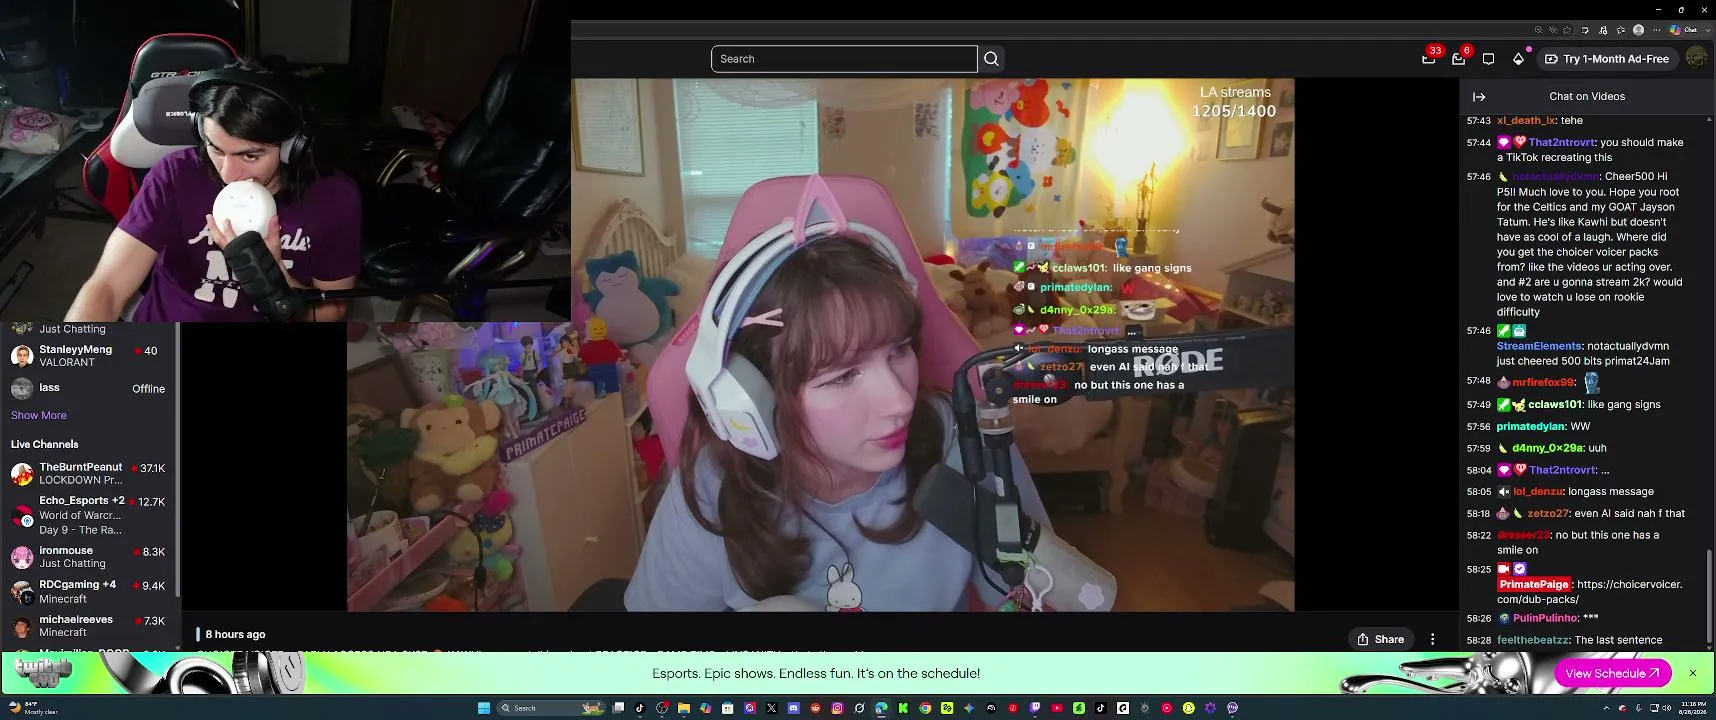This screenshot has width=1716, height=720.
Task: Open TheBurntPeanut live channel
Action: tap(88, 473)
